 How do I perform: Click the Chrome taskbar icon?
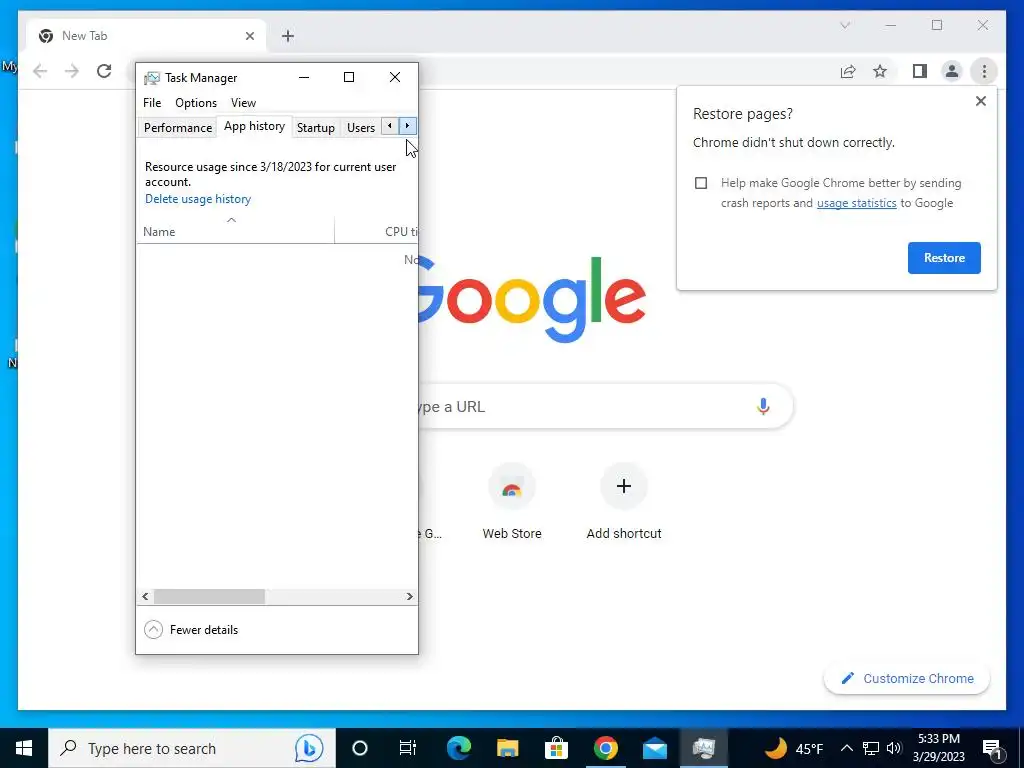(605, 748)
